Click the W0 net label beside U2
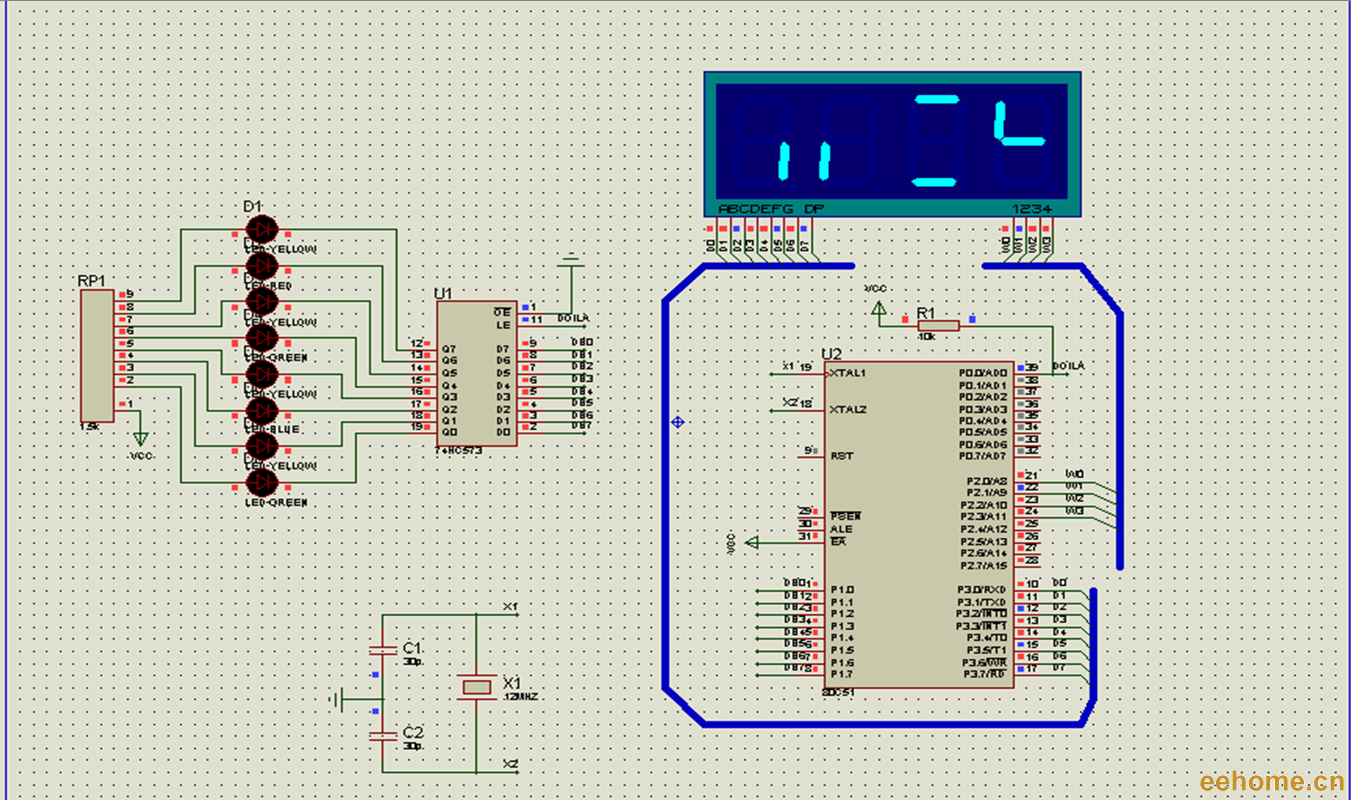Screen dimensions: 1351x800 point(1075,474)
